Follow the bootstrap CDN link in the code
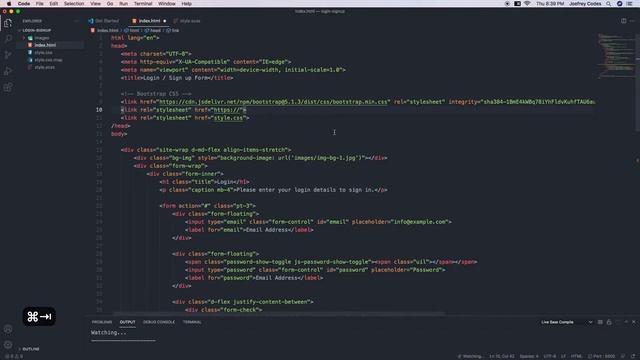The image size is (640, 360). pos(273,102)
